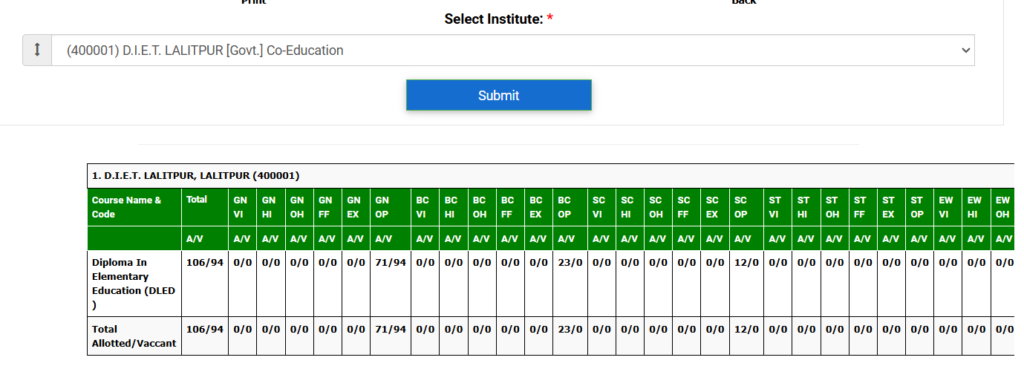Click the 'Select Institute:' label

click(x=499, y=19)
